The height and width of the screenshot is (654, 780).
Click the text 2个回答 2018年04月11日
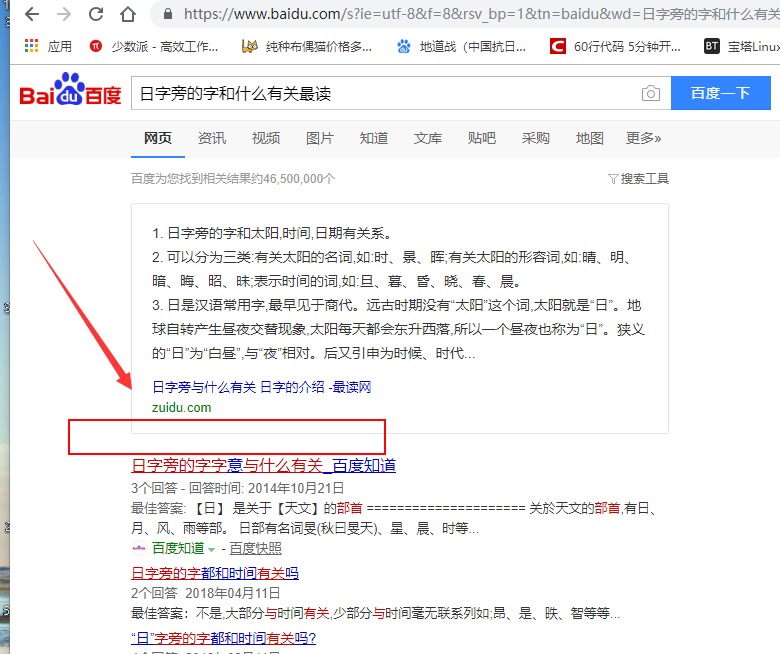[205, 593]
